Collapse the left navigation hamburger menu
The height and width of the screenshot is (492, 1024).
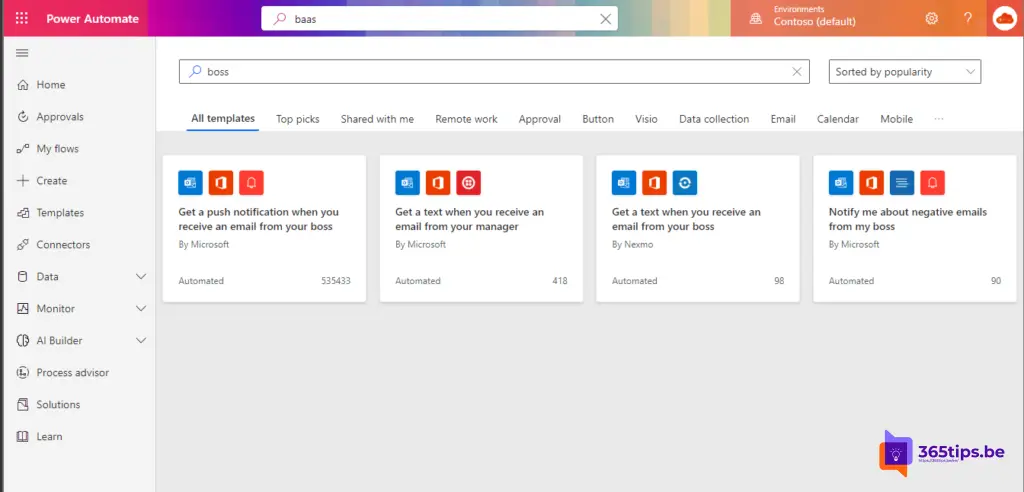pos(22,53)
